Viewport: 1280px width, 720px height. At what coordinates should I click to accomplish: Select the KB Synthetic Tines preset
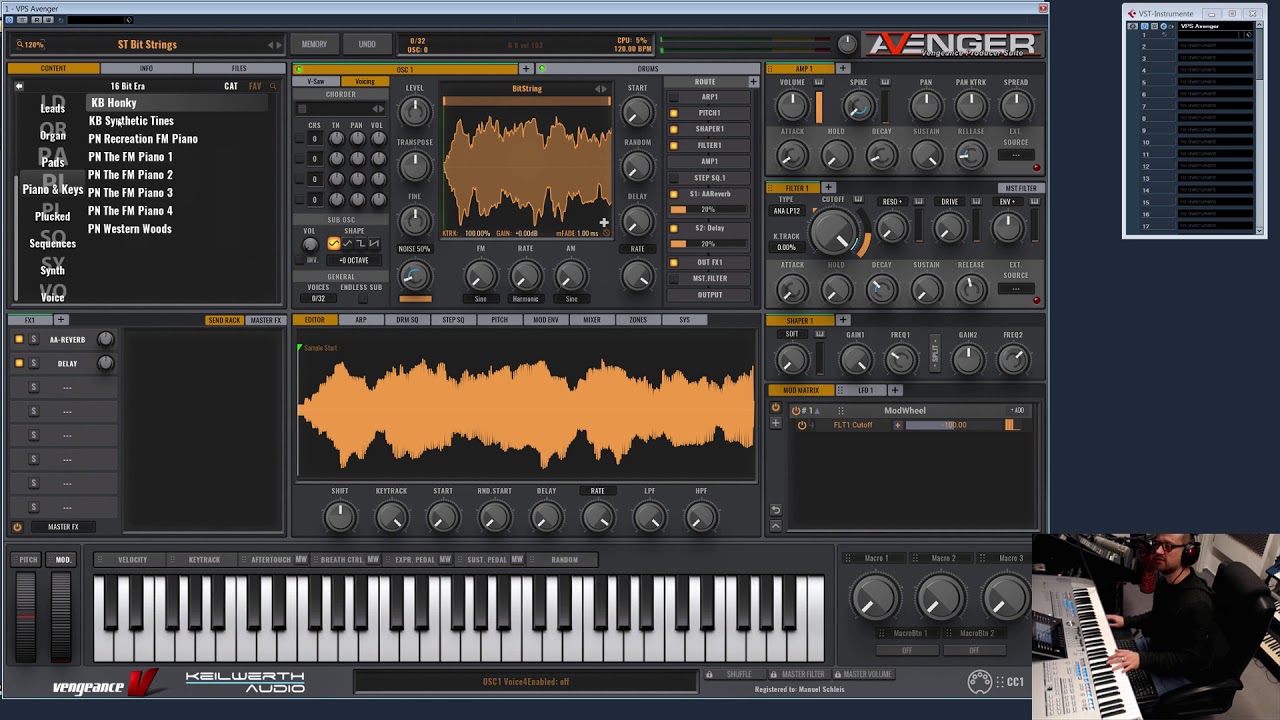pos(131,121)
